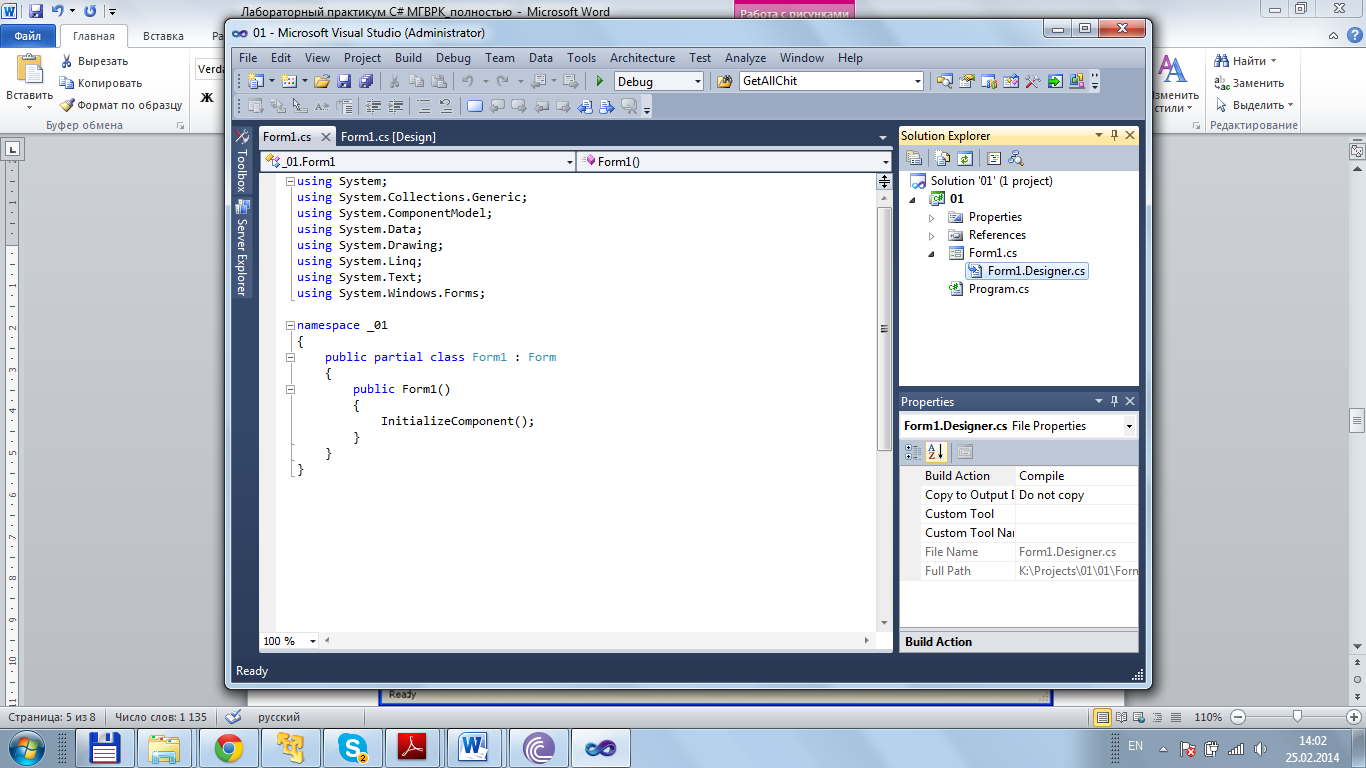Click View Code icon in Solution Explorer

[x=993, y=158]
